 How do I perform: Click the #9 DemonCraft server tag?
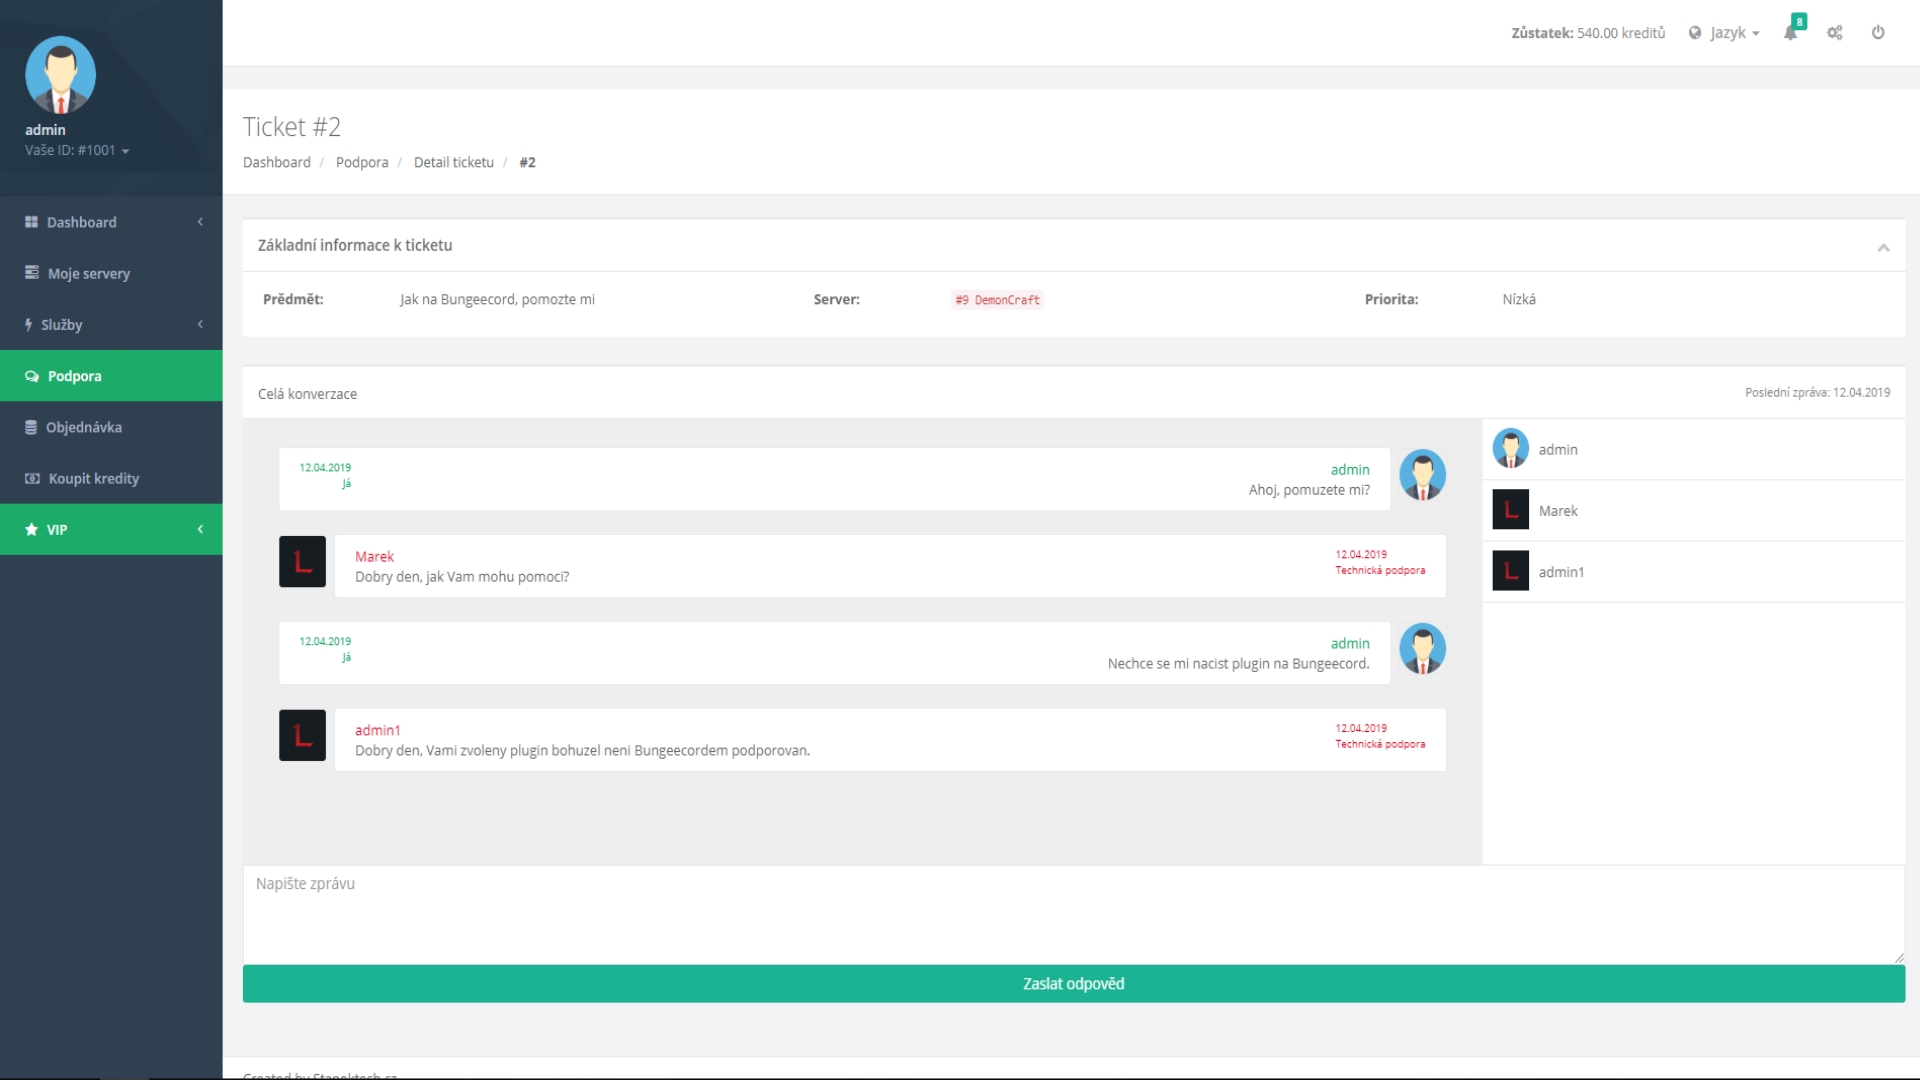(x=997, y=300)
